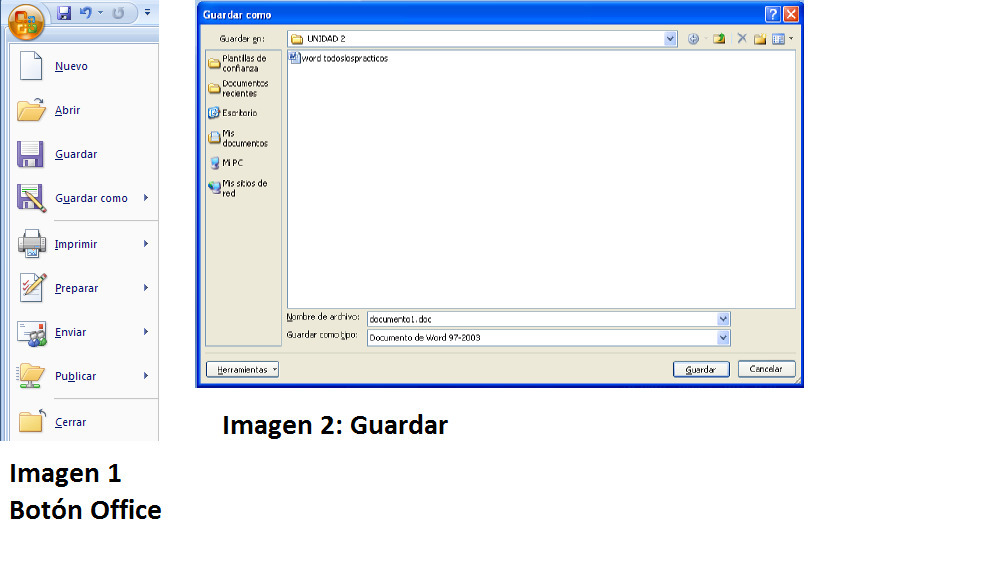
Task: Click the round Office button
Action: (25, 20)
